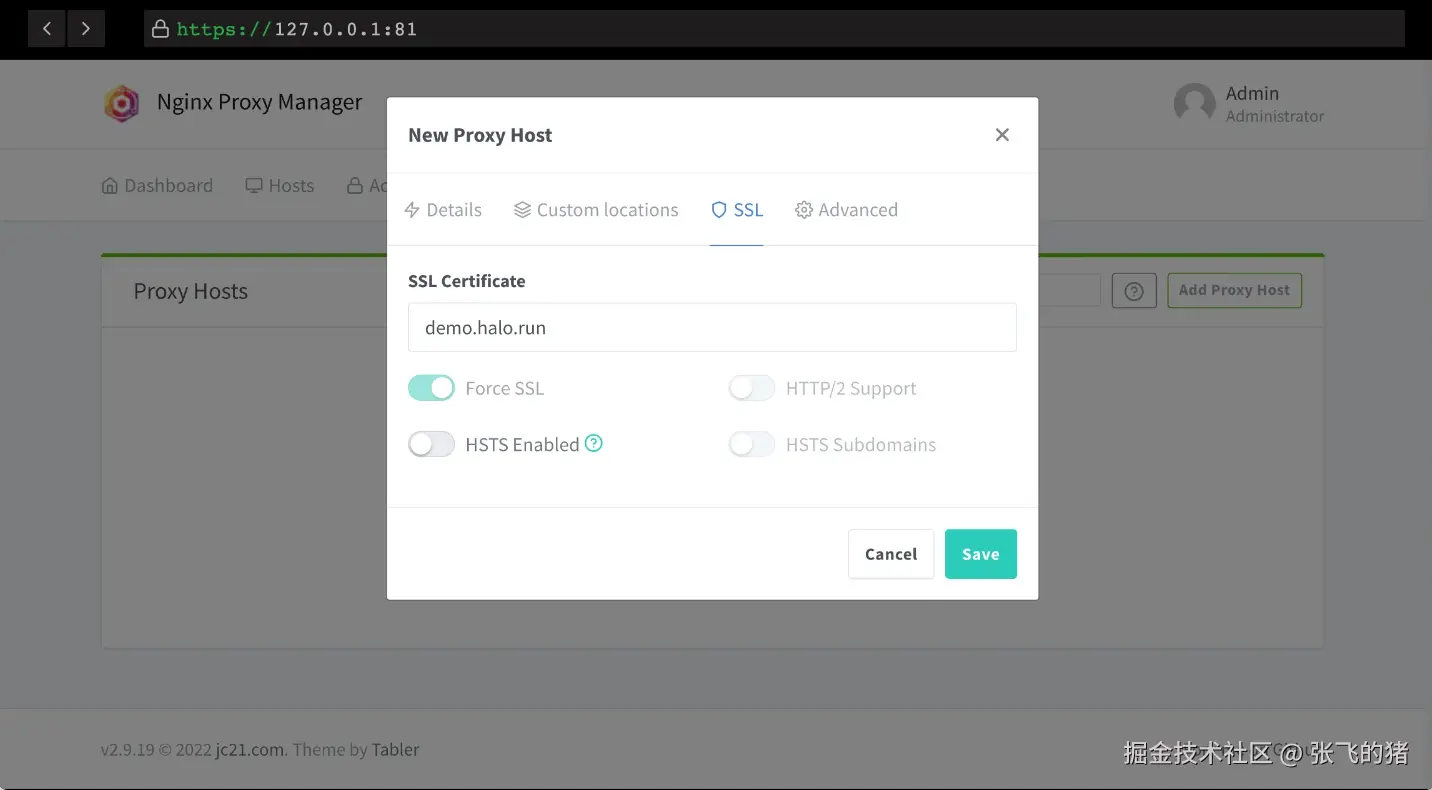The width and height of the screenshot is (1432, 790).
Task: Click the Admin username text
Action: point(1252,93)
